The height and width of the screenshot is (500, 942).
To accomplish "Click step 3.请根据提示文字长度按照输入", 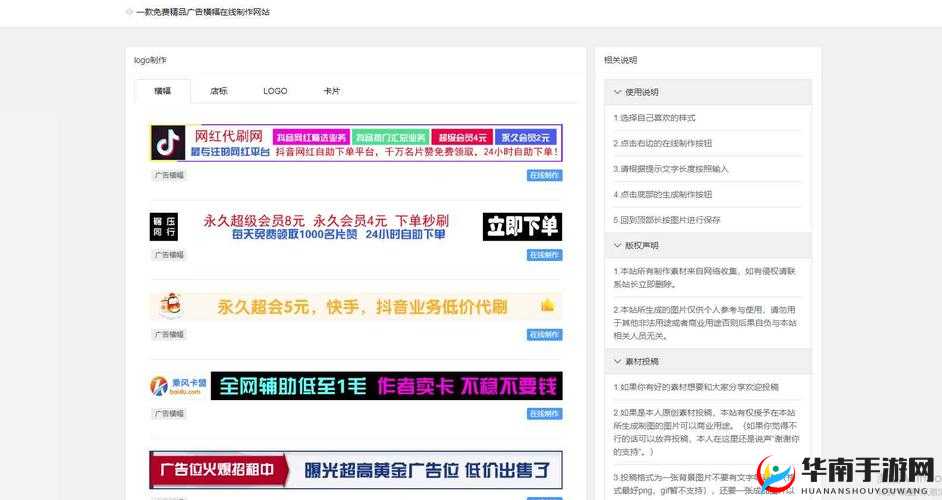I will coord(670,169).
